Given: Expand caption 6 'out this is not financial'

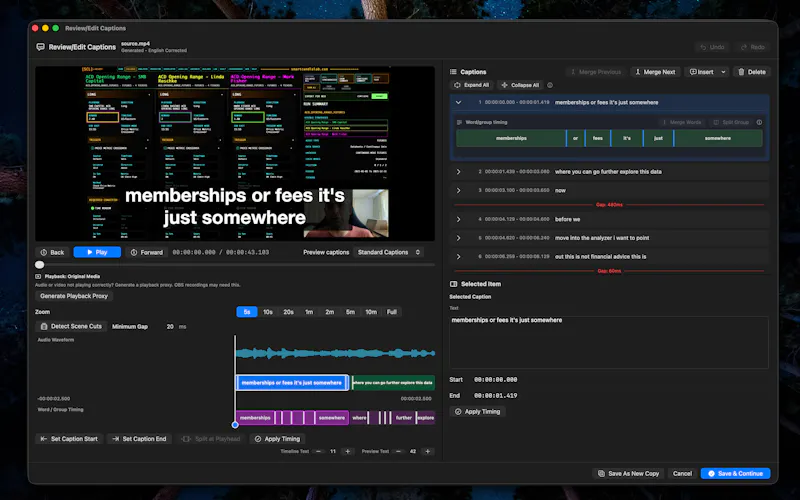Looking at the screenshot, I should pyautogui.click(x=458, y=257).
